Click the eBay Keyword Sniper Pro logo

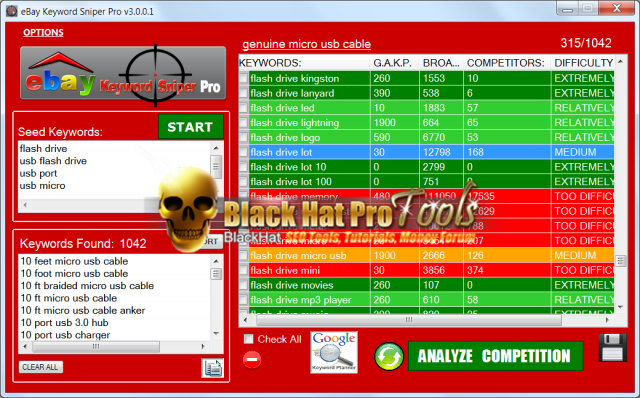click(123, 73)
